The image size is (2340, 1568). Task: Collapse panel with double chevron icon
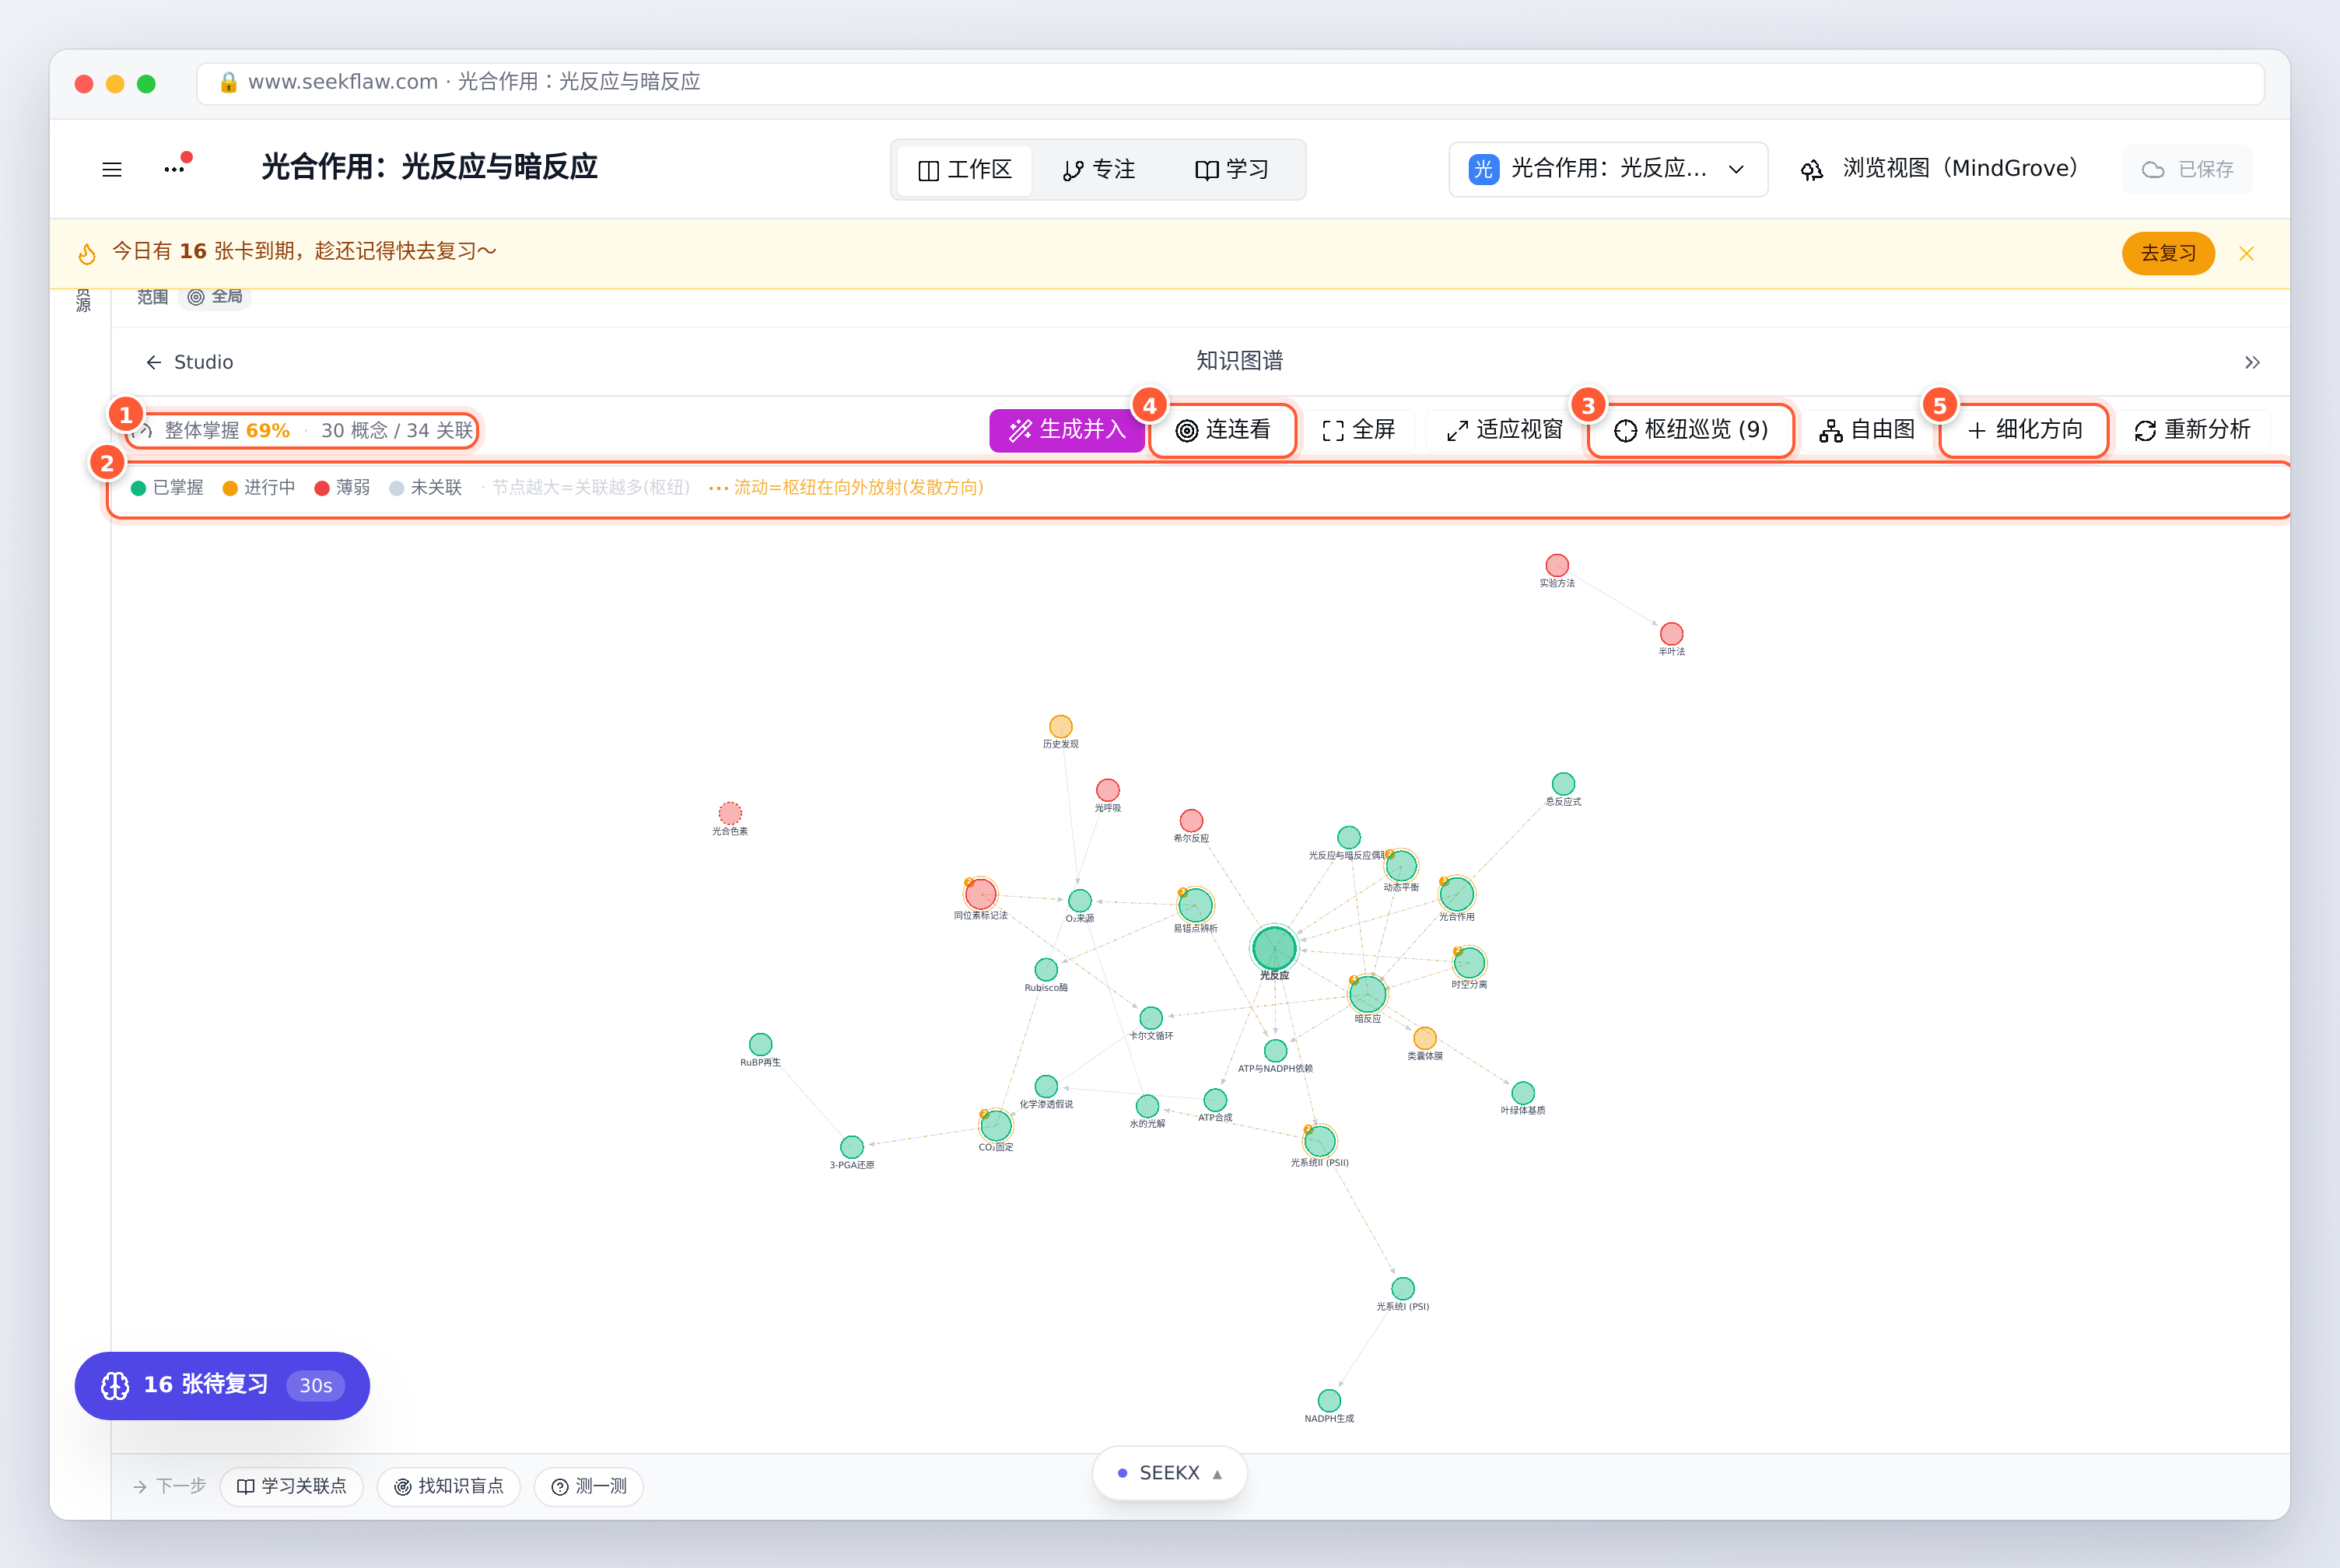pyautogui.click(x=2252, y=362)
